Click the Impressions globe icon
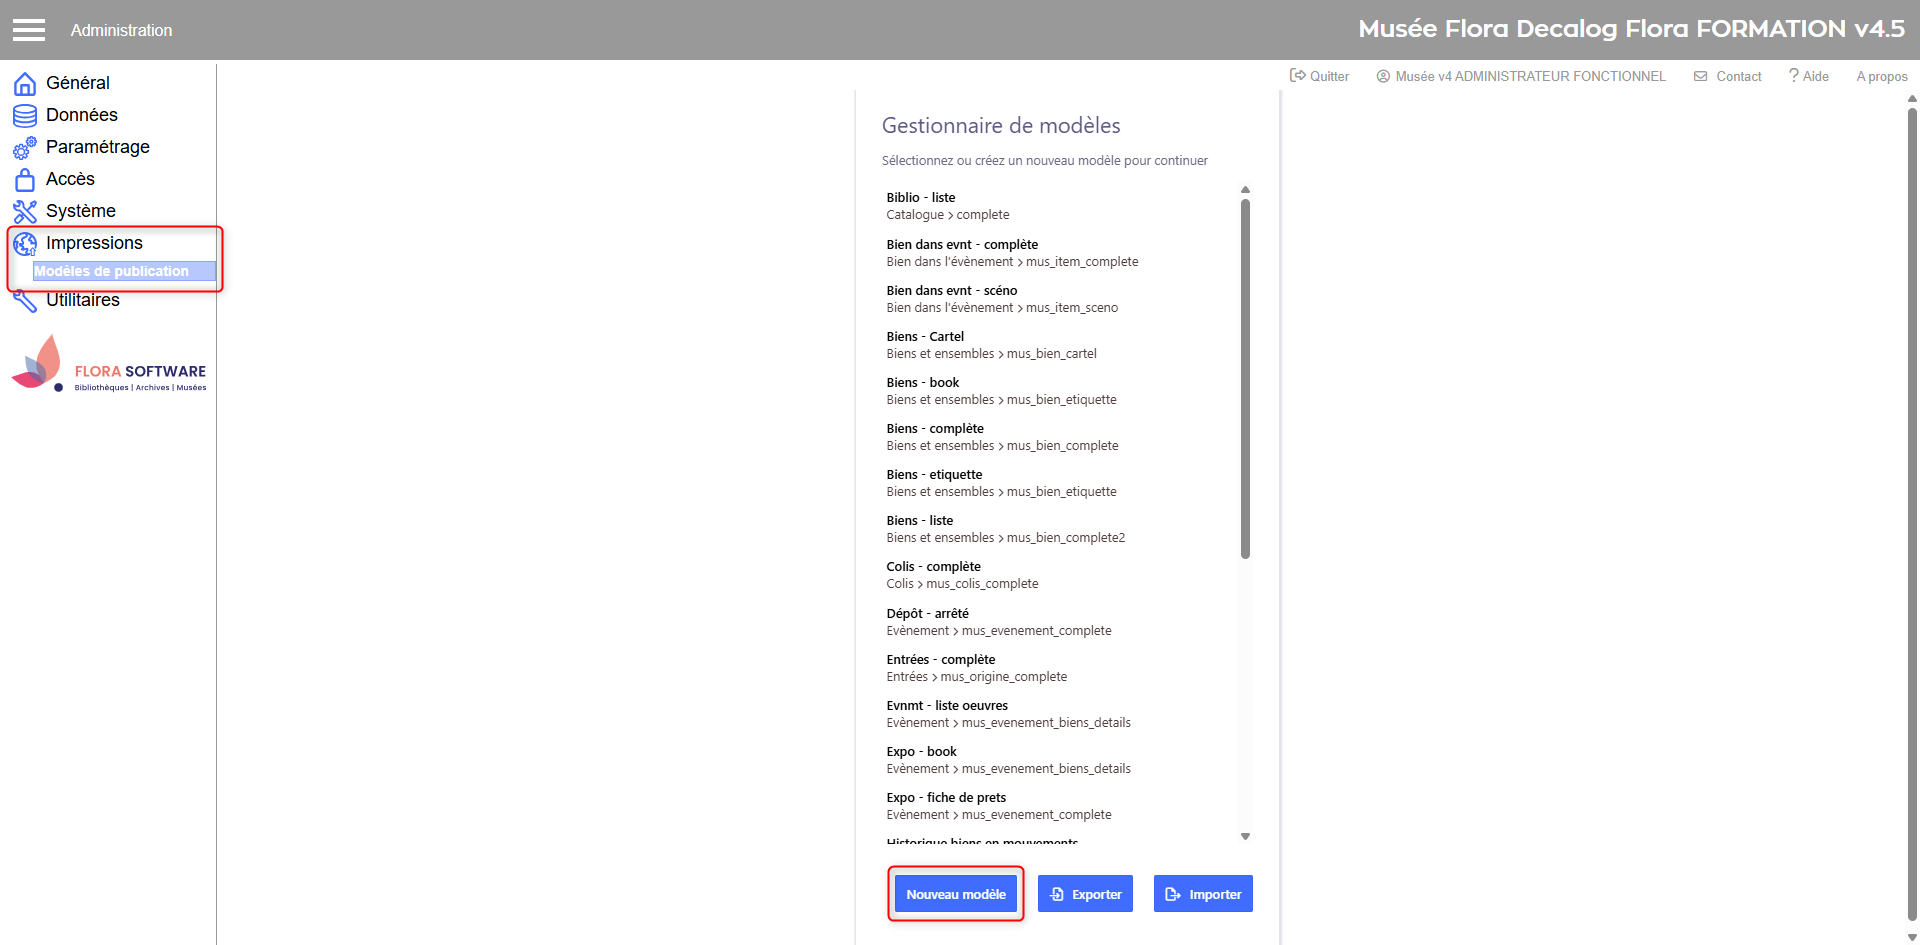This screenshot has height=945, width=1920. 25,244
